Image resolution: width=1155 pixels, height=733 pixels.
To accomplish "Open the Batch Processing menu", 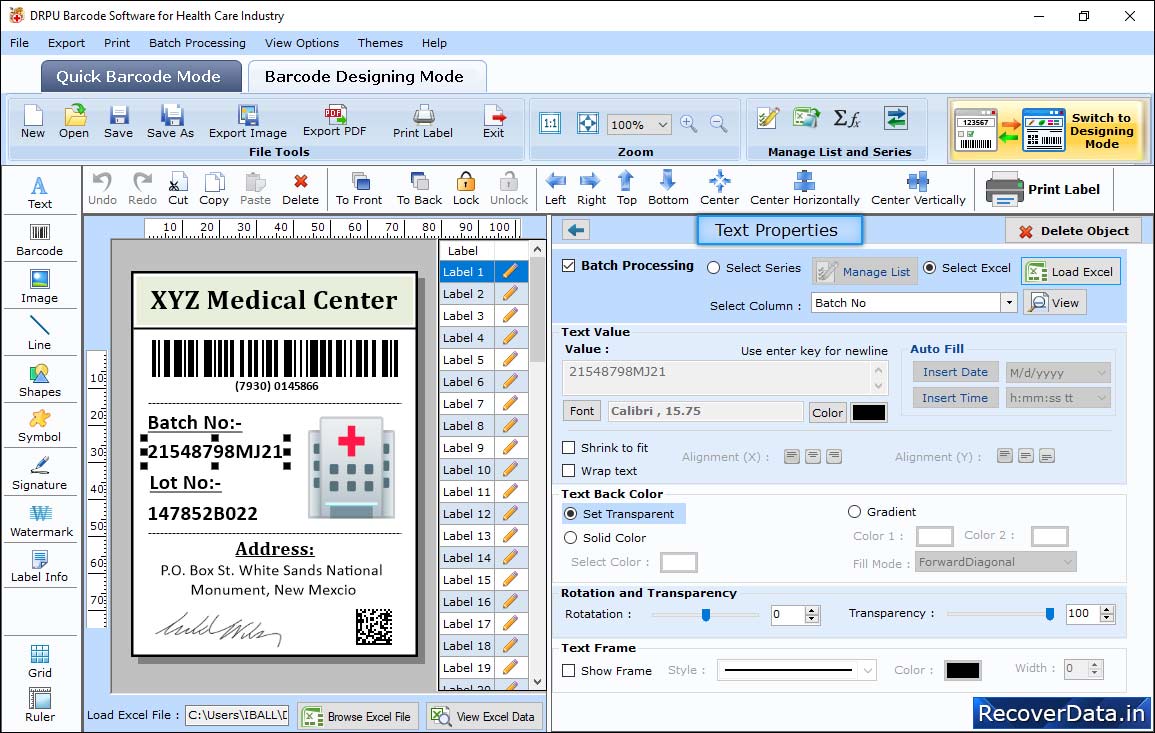I will click(197, 43).
